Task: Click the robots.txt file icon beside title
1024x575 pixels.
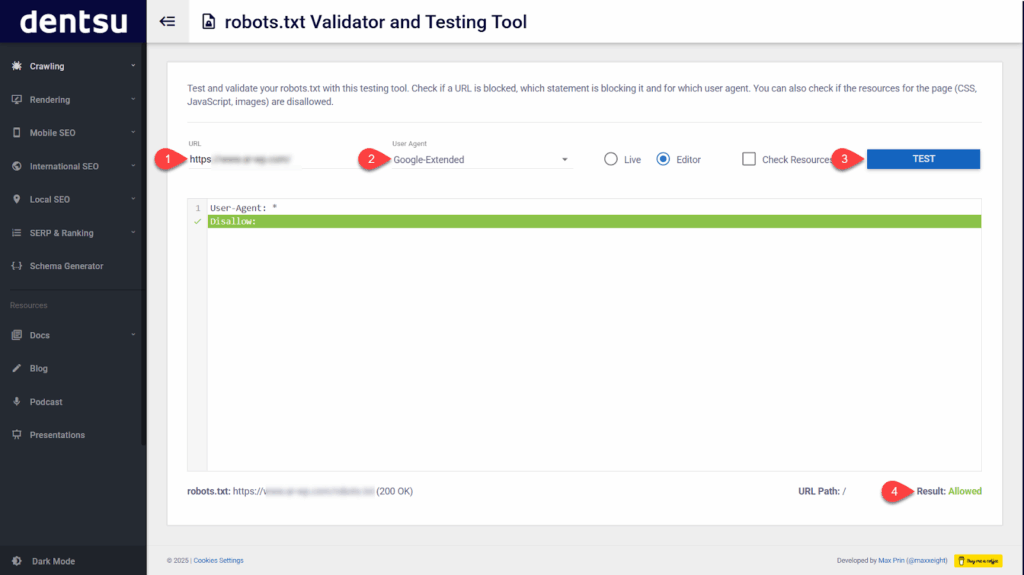Action: pos(208,22)
